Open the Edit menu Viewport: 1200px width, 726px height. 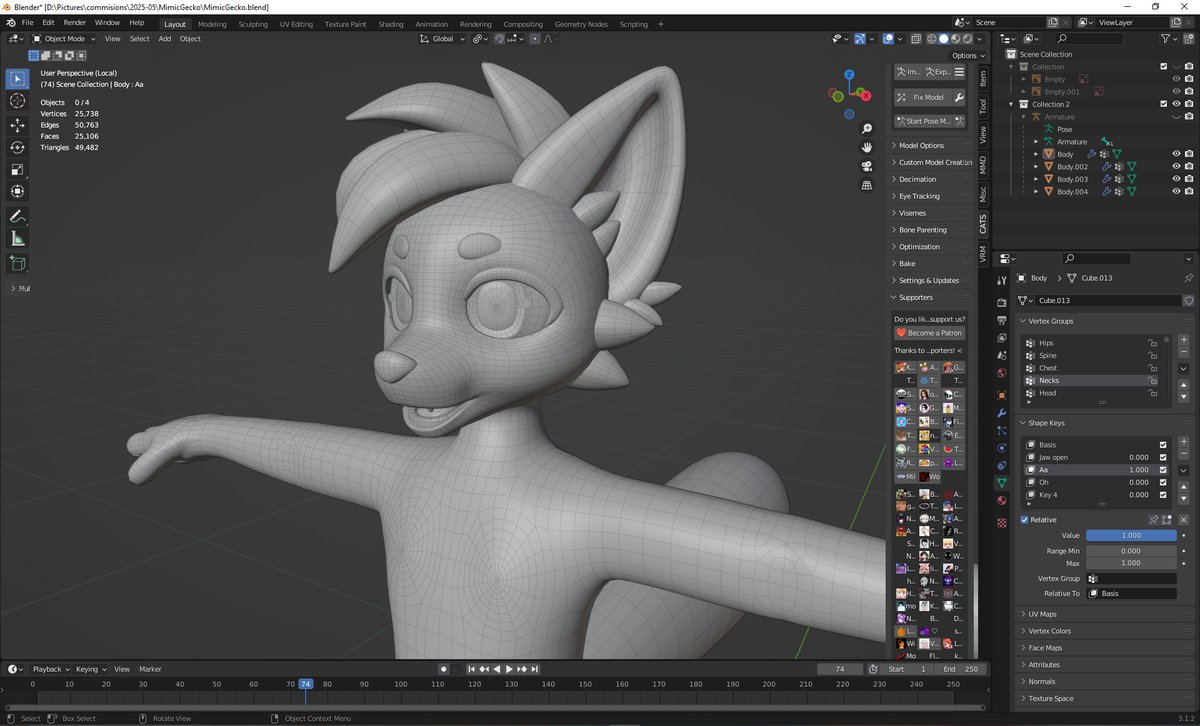click(x=48, y=22)
